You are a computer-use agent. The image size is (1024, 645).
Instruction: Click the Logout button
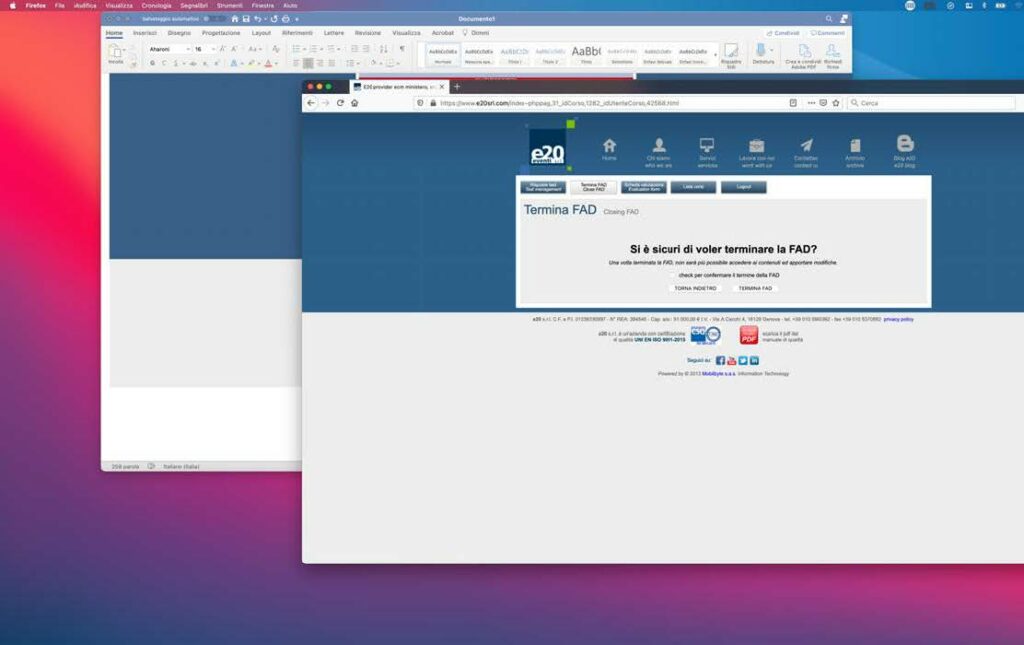pyautogui.click(x=743, y=187)
